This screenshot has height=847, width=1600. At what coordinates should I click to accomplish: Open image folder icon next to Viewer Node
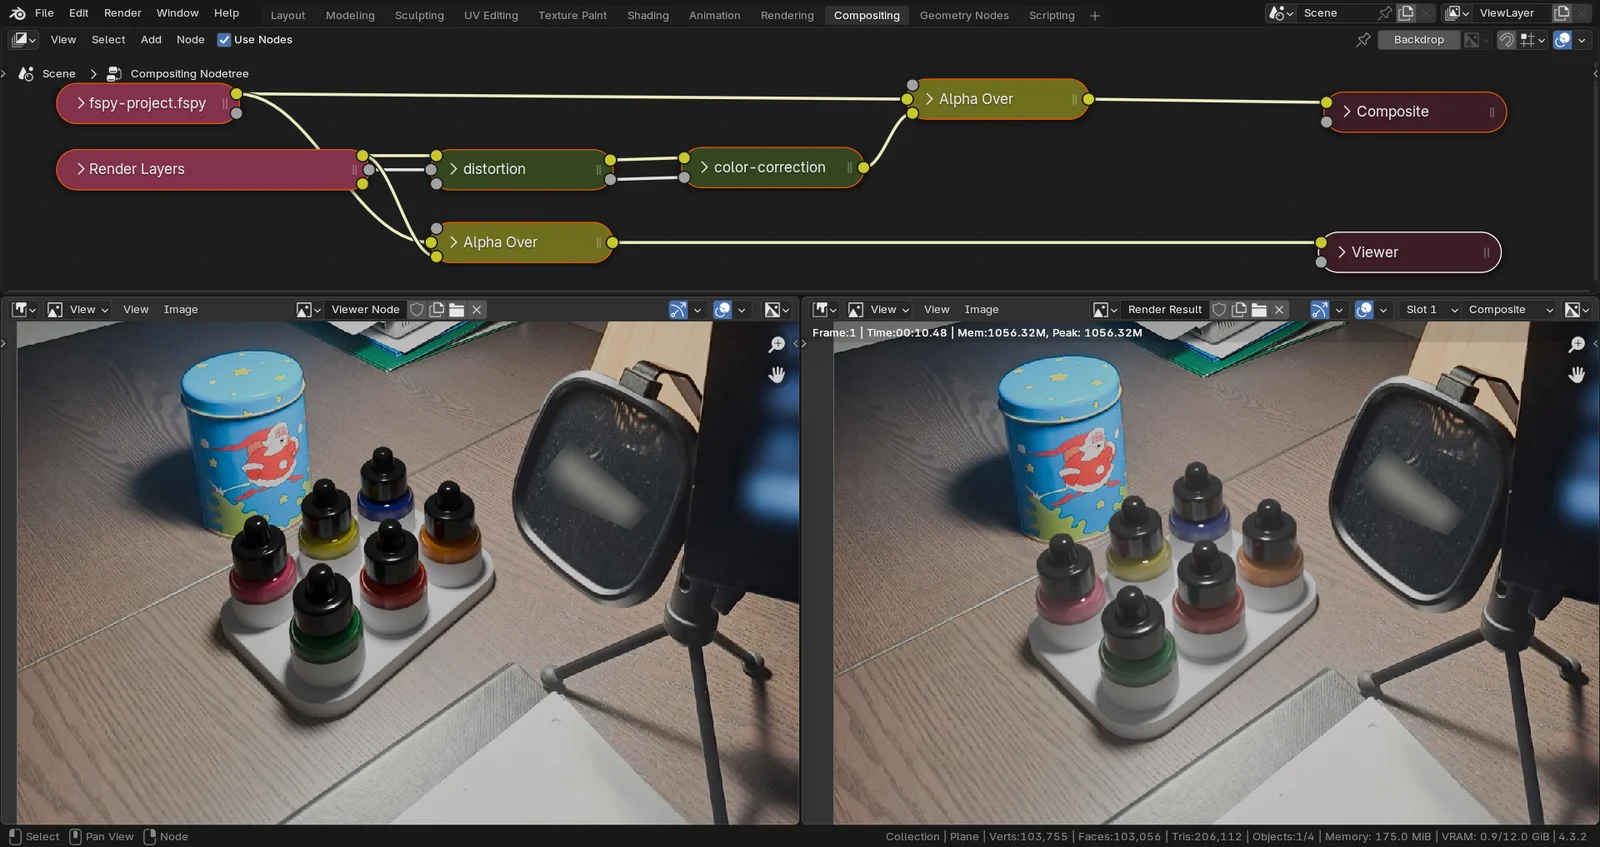(457, 310)
